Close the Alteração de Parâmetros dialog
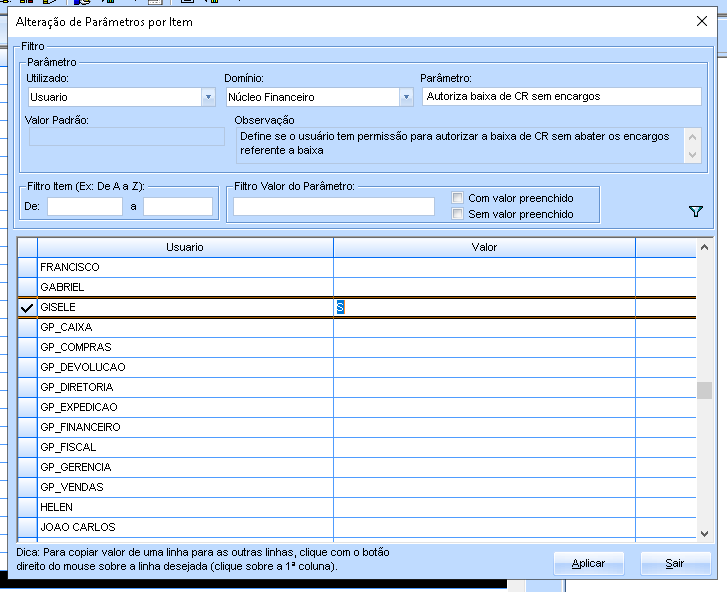This screenshot has width=727, height=592. point(701,21)
